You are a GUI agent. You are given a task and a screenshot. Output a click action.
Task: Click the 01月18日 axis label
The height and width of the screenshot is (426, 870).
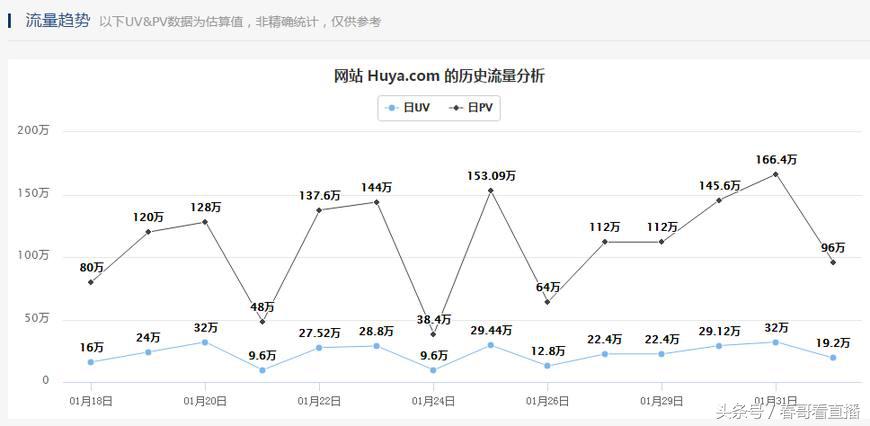coord(91,400)
